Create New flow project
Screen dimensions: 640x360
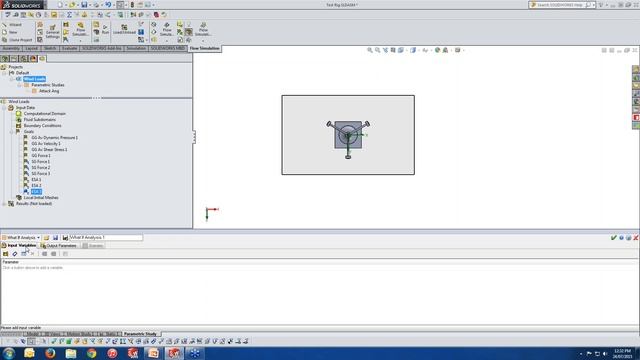click(10, 32)
